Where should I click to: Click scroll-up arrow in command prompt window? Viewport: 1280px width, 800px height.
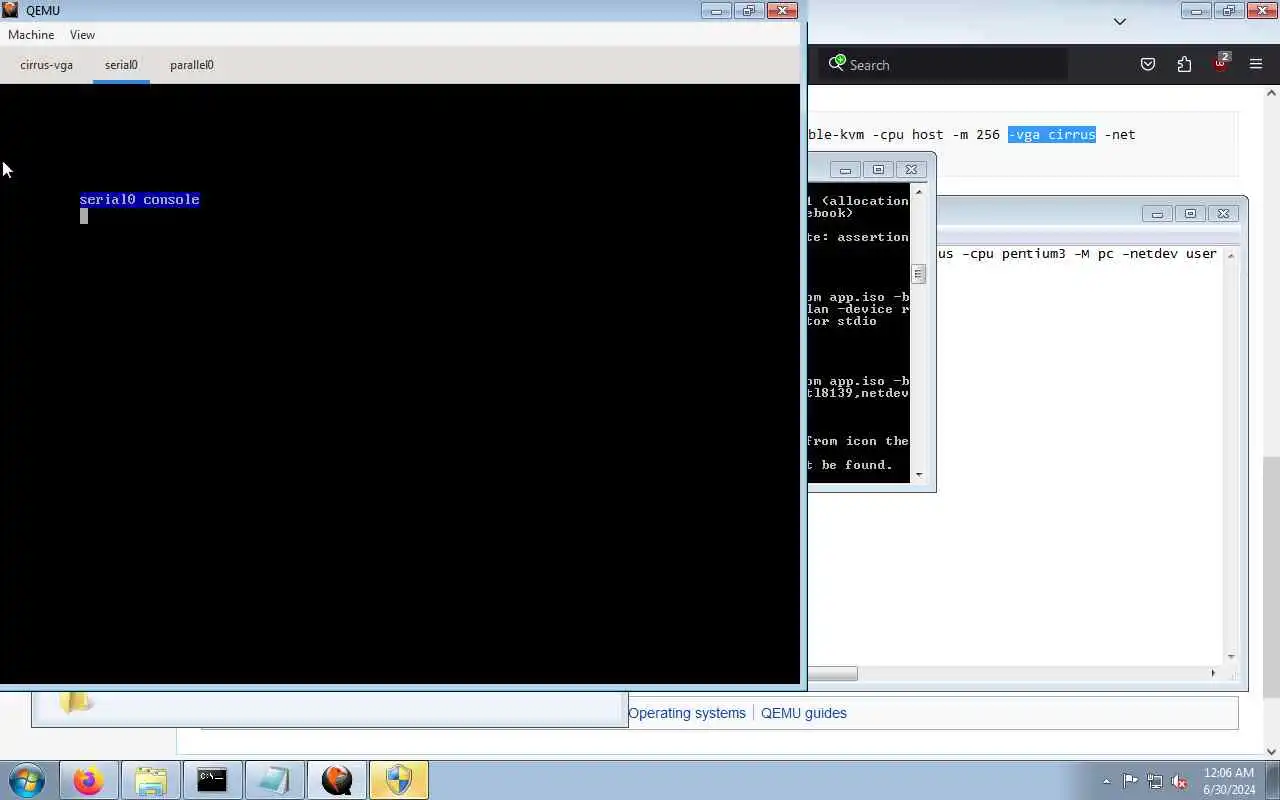[x=919, y=192]
